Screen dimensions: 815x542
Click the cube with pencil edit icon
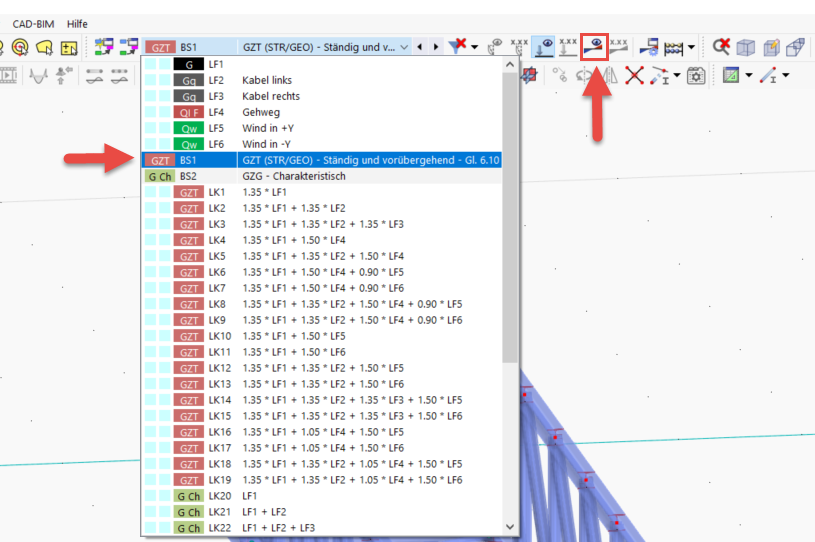click(x=771, y=48)
